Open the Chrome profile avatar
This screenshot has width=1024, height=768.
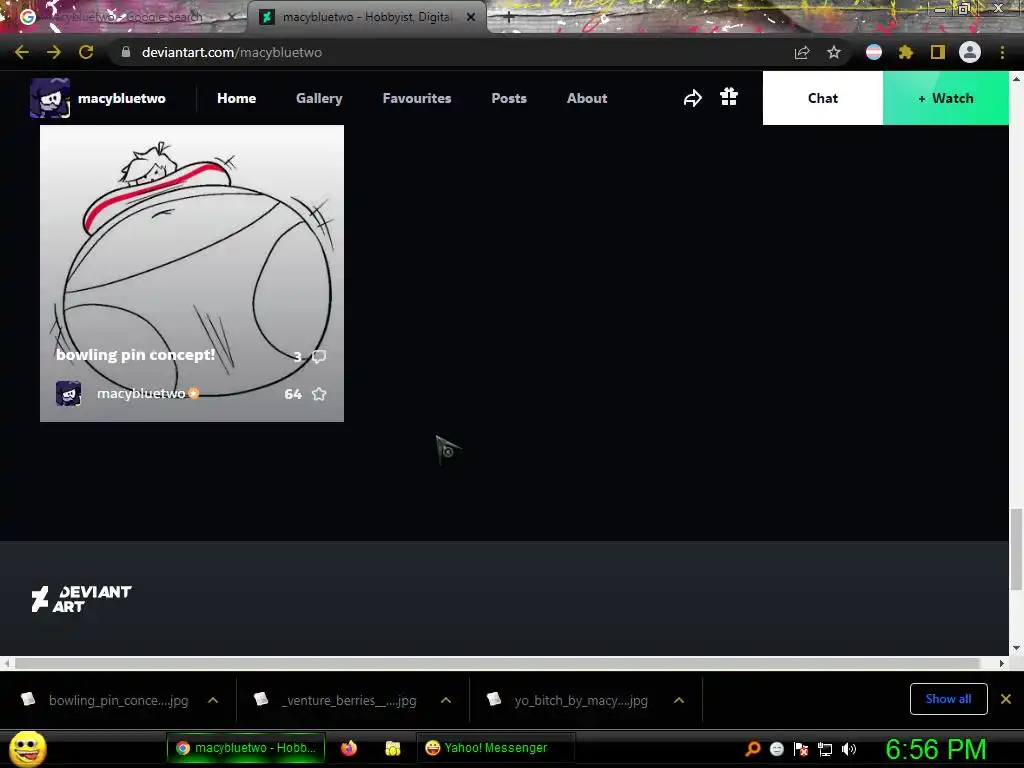click(x=970, y=52)
